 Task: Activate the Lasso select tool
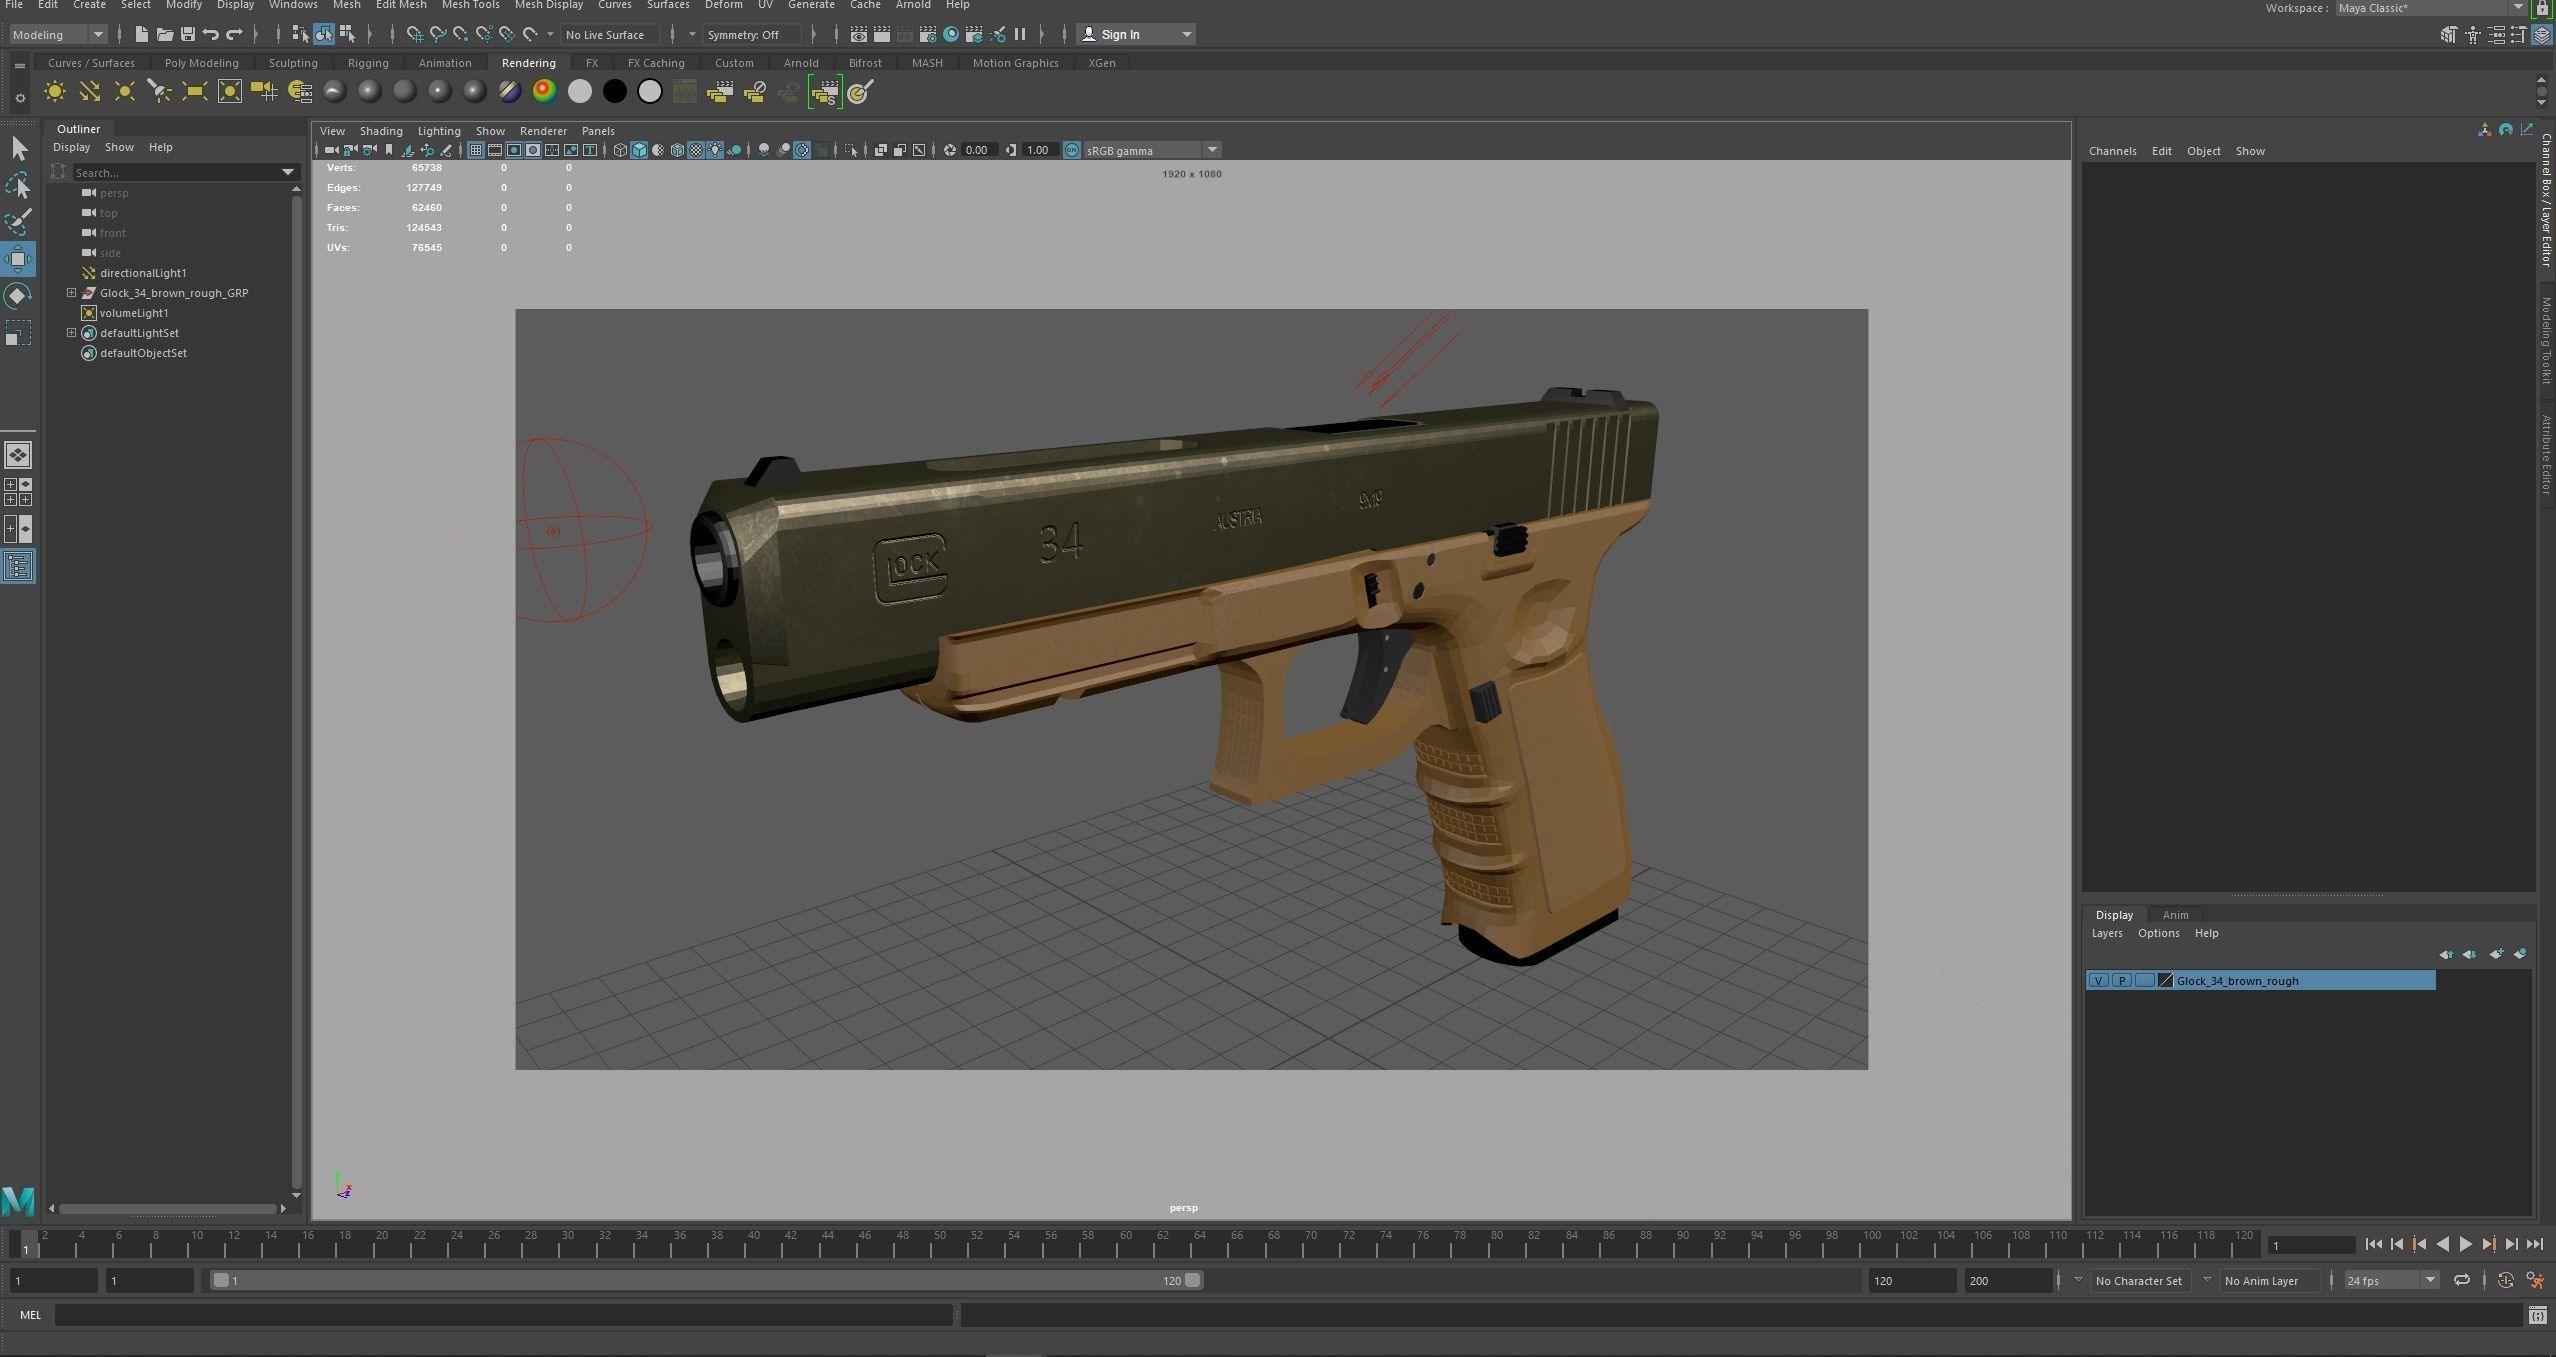(18, 186)
